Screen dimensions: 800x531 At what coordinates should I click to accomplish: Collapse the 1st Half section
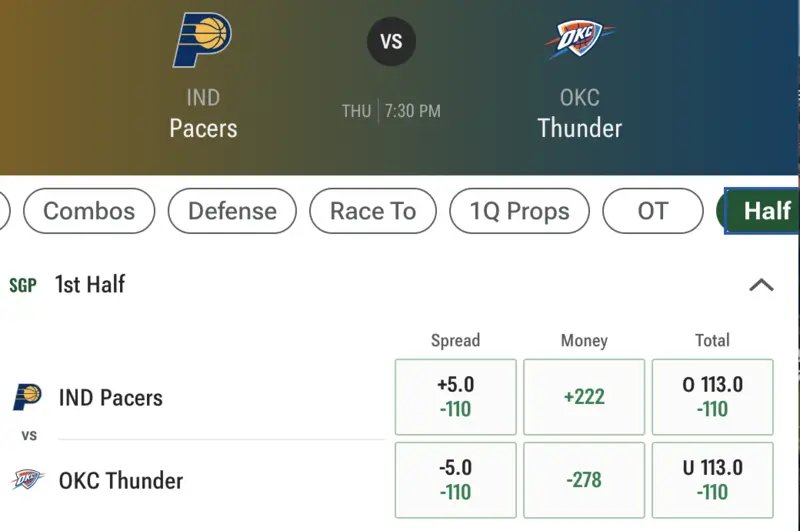[x=761, y=285]
